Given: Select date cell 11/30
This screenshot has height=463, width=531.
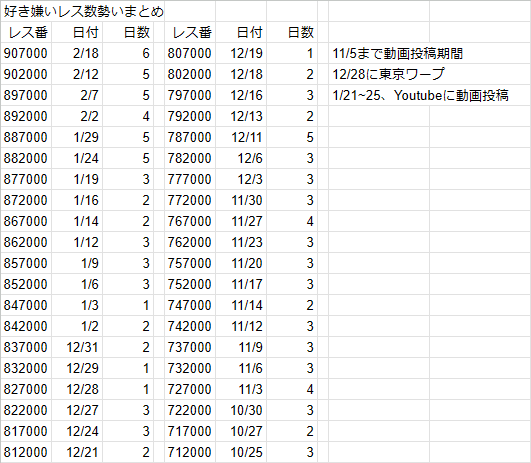Looking at the screenshot, I should 241,200.
